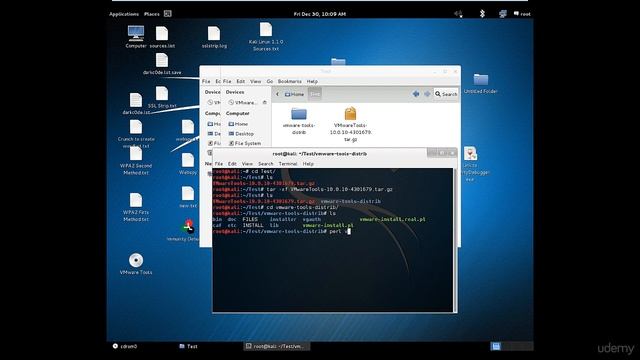Click vmware-install.pl text in terminal output
This screenshot has height=360, width=640.
point(328,225)
